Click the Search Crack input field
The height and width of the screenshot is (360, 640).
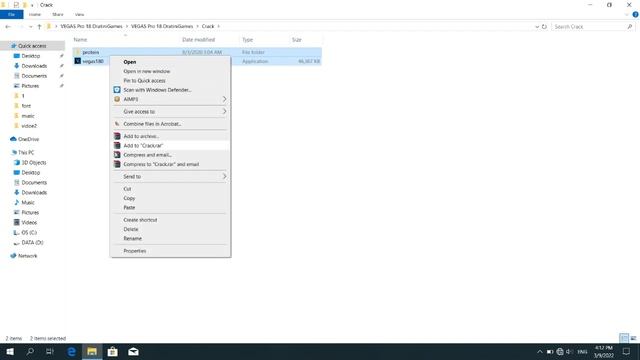[593, 27]
